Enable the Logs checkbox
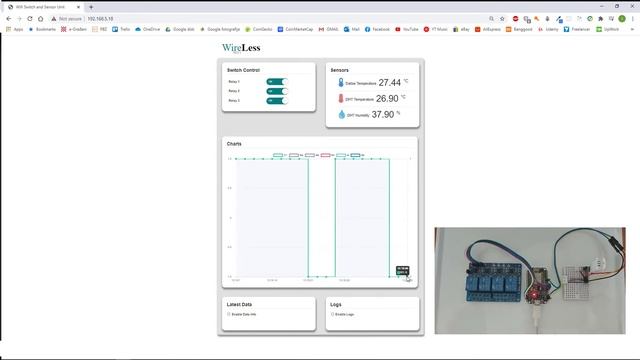640x360 pixels. [332, 314]
